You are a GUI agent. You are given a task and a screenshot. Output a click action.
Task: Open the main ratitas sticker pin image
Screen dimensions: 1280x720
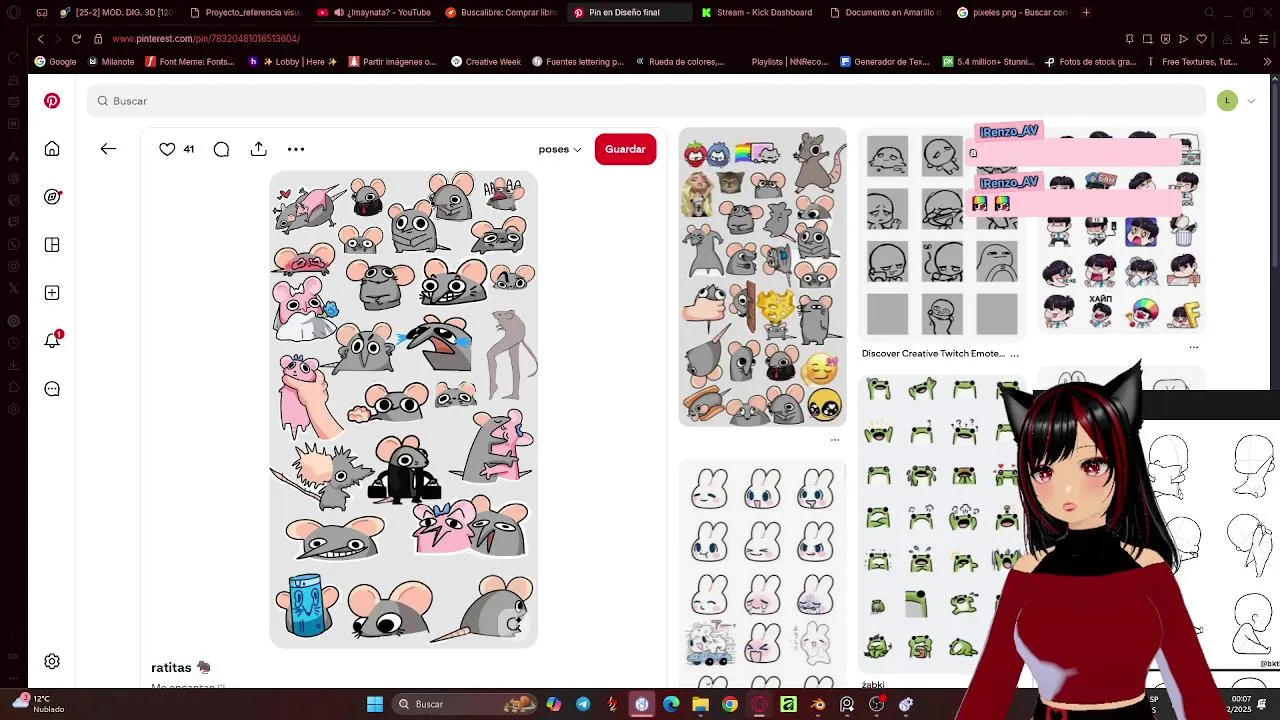tap(403, 409)
